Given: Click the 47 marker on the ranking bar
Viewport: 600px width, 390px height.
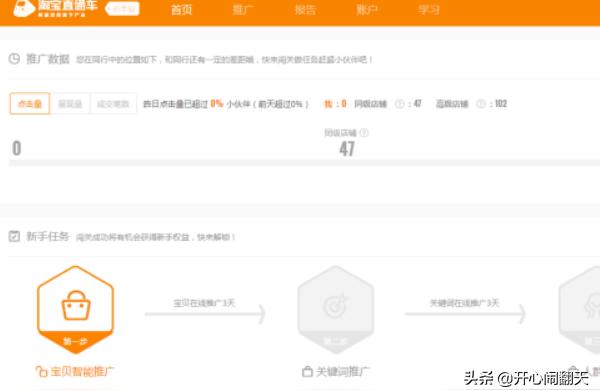Looking at the screenshot, I should coord(347,149).
